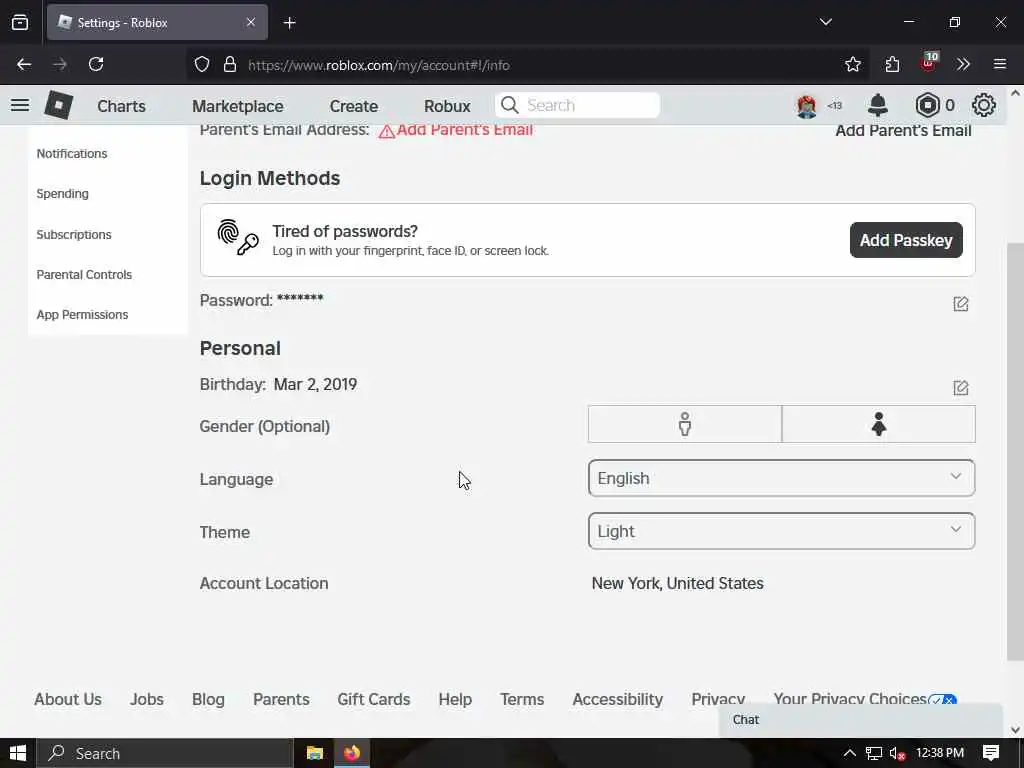Open the Help footer link

(455, 699)
